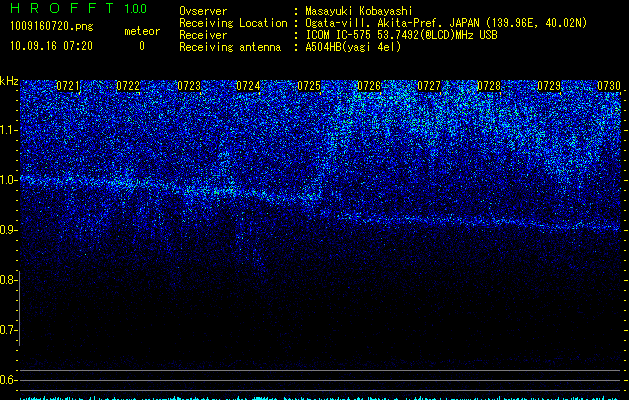Screen dimensions: 629x400
Task: Click the meteor label
Action: click(x=142, y=31)
